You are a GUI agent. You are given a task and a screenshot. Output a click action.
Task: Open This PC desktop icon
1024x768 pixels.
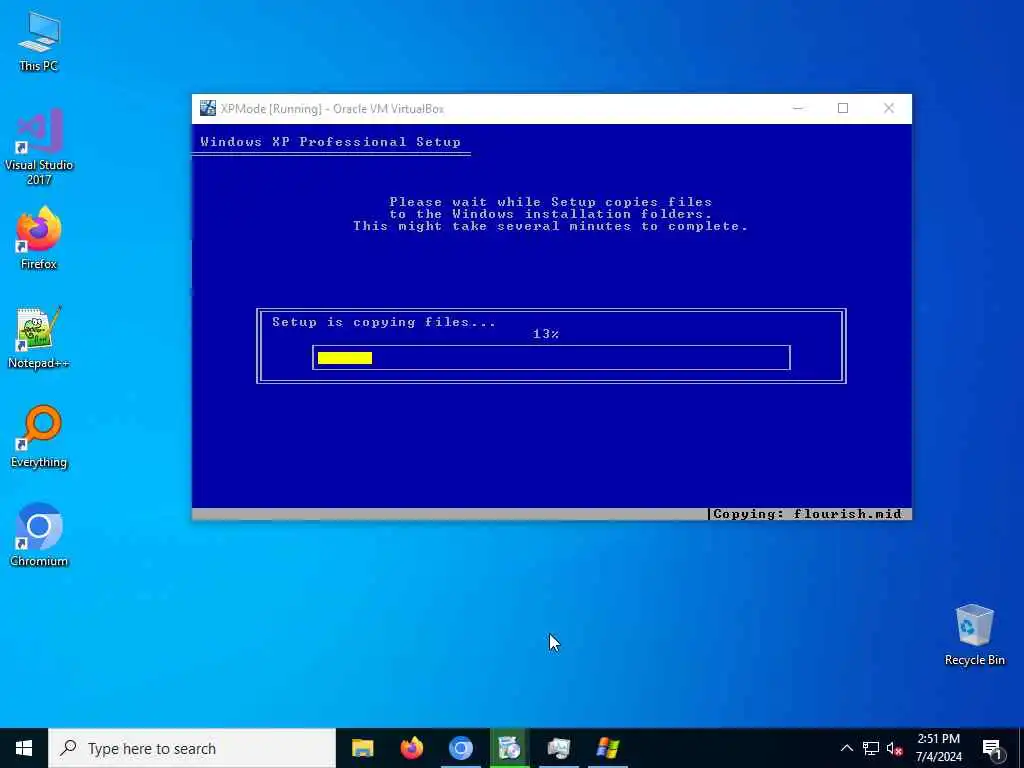pyautogui.click(x=39, y=40)
